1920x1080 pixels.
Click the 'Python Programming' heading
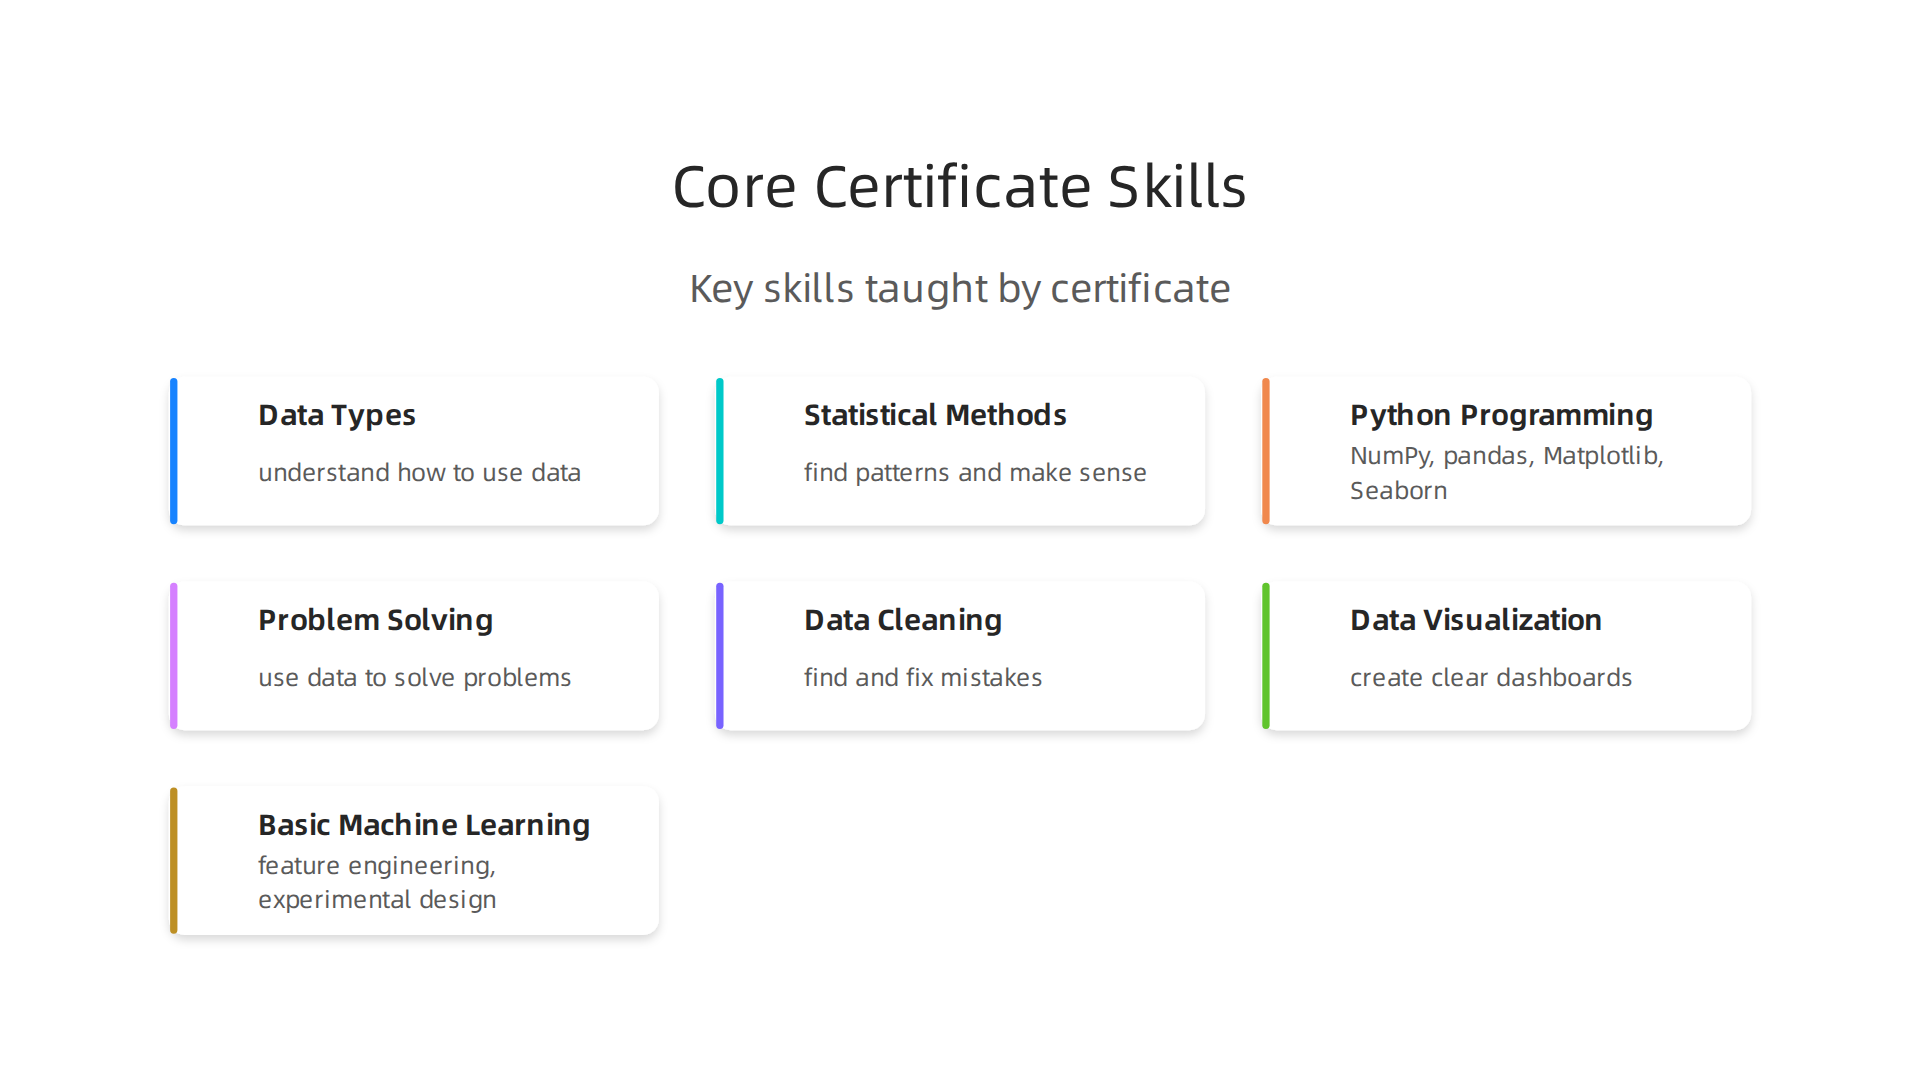[1501, 415]
